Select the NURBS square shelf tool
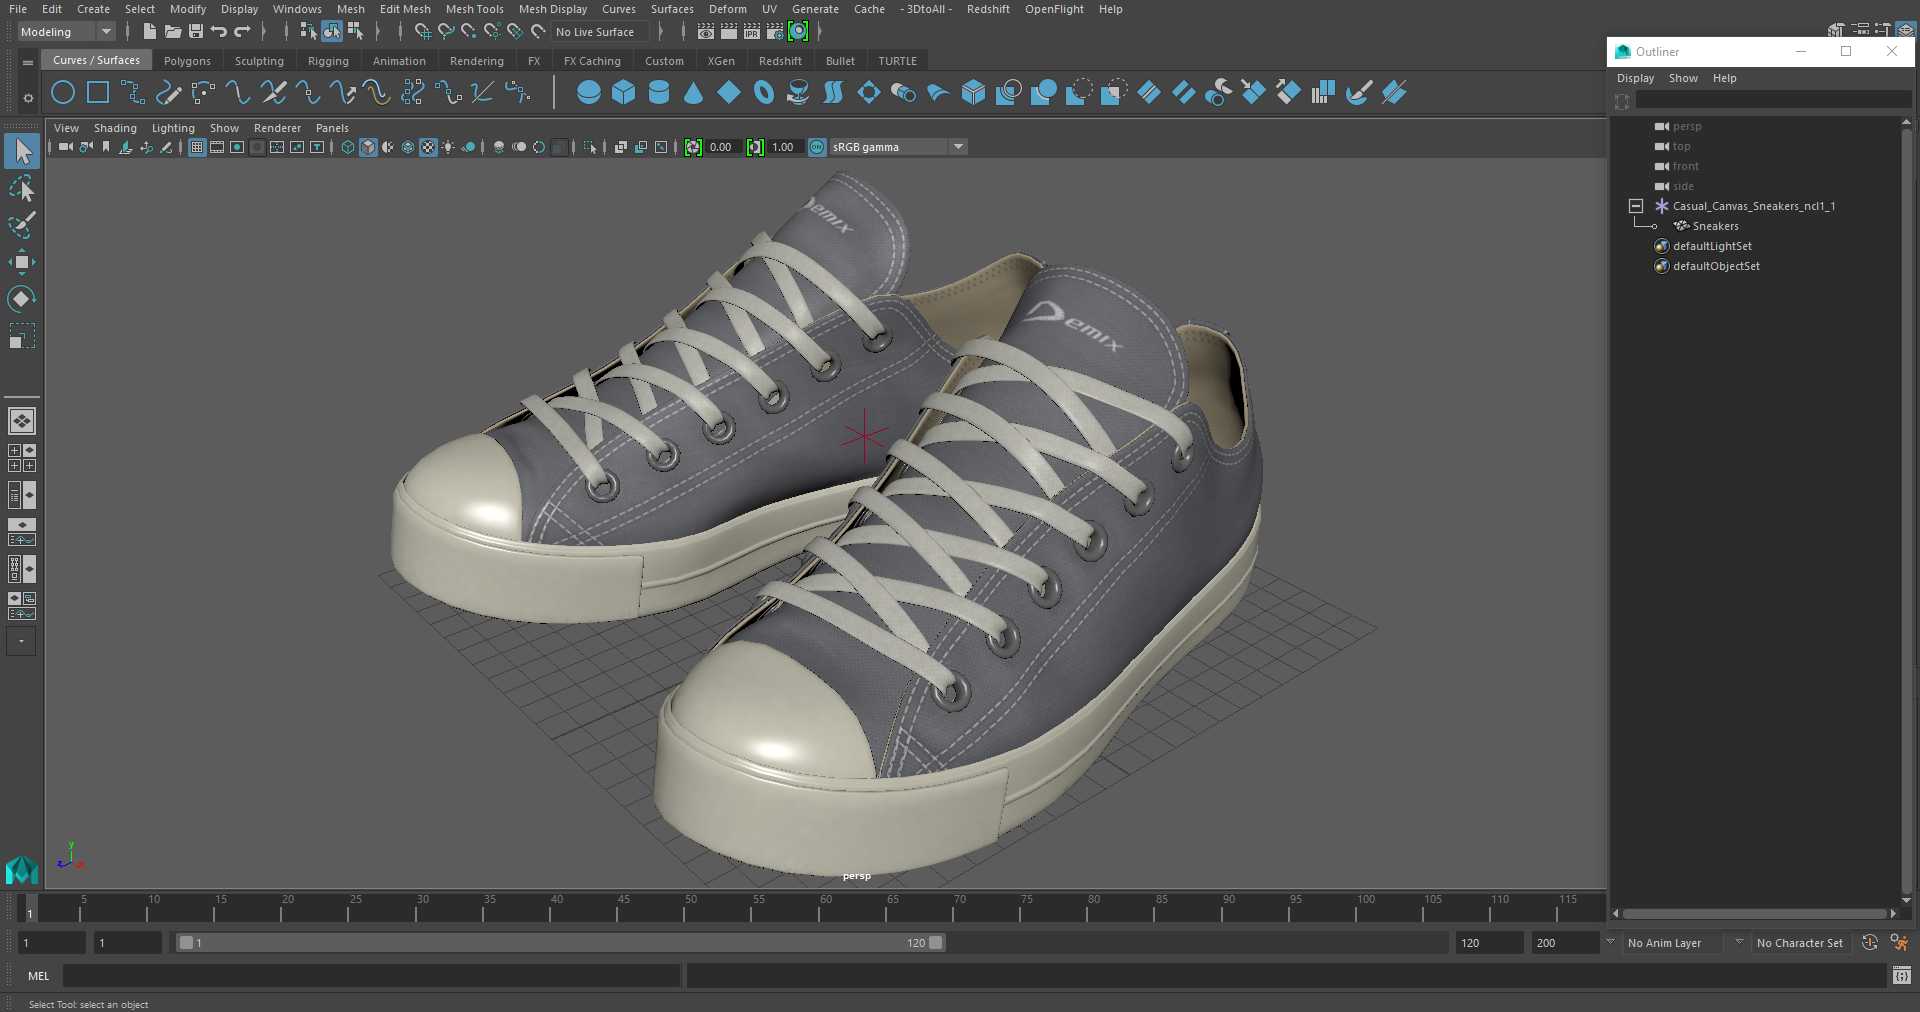Viewport: 1920px width, 1012px height. [x=98, y=93]
